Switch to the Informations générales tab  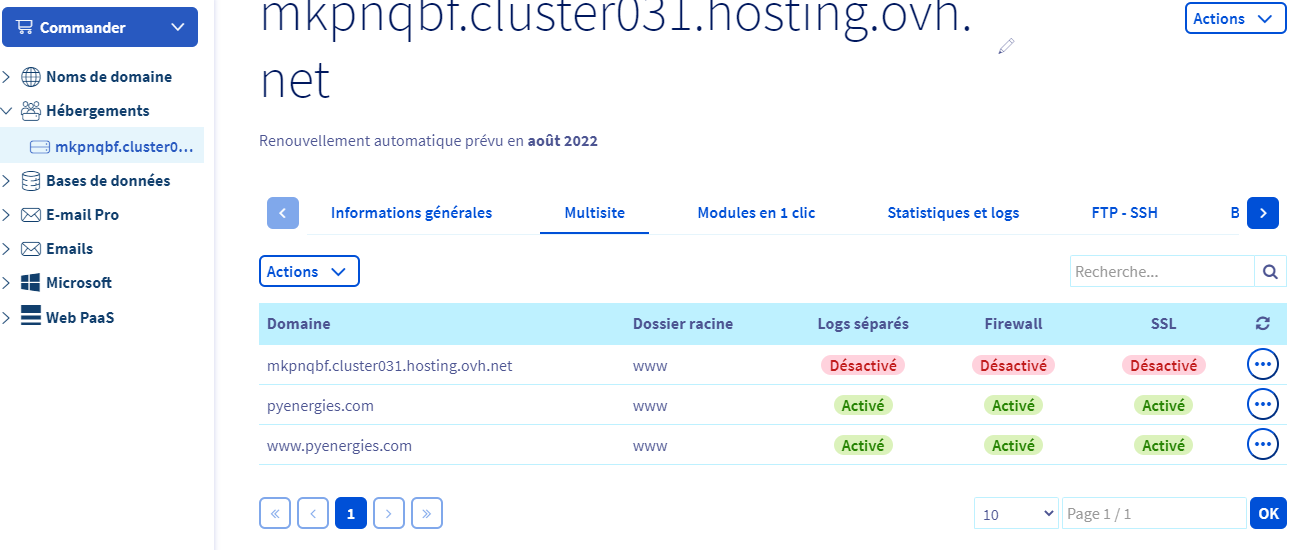point(411,213)
